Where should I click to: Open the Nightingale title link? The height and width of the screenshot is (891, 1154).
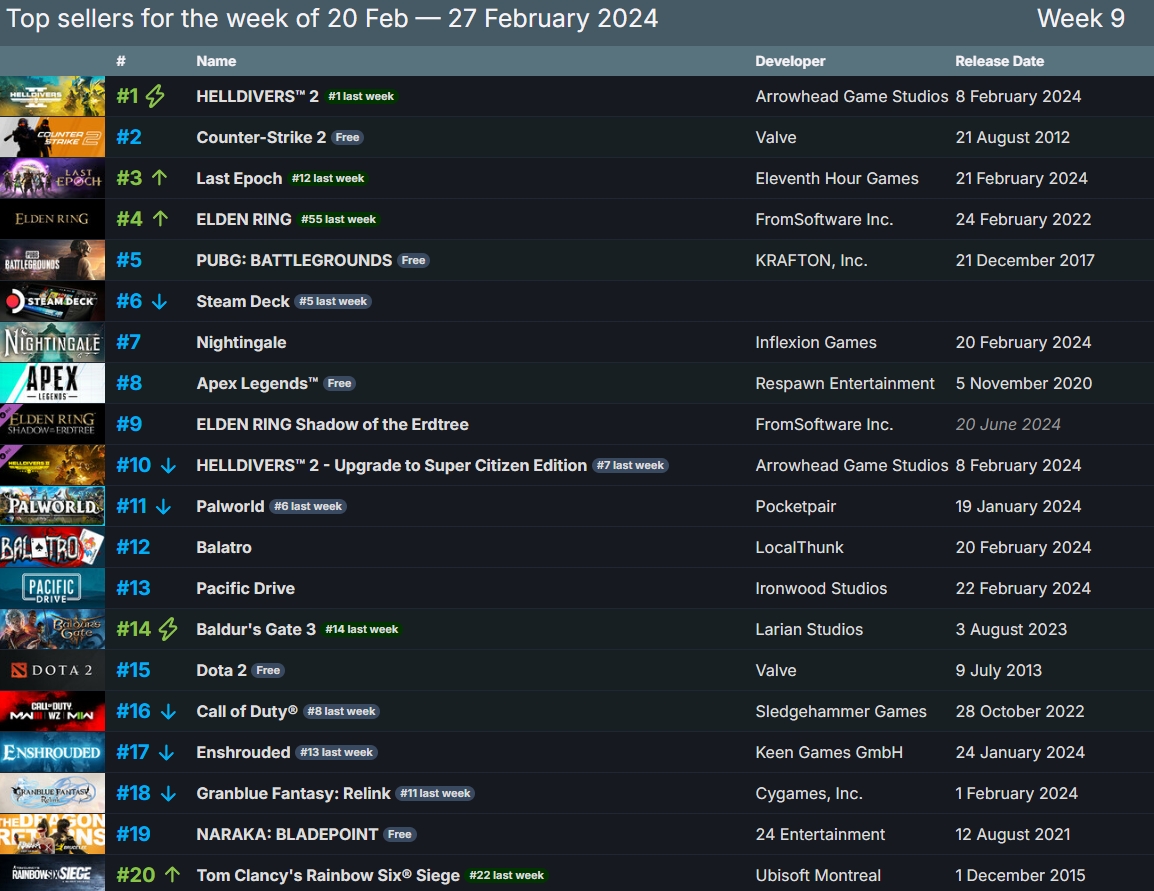pyautogui.click(x=241, y=343)
